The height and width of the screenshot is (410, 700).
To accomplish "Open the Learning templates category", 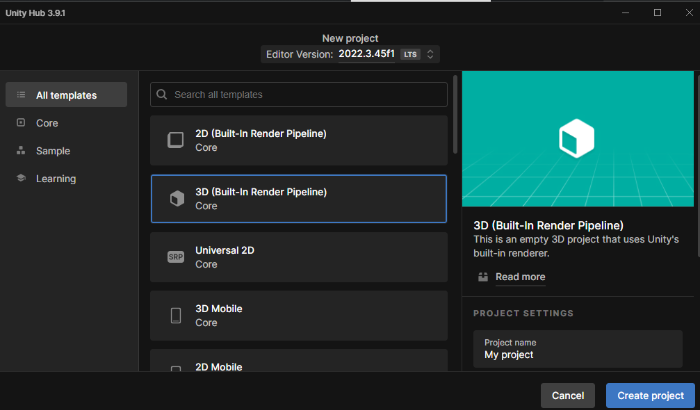I will pos(66,178).
